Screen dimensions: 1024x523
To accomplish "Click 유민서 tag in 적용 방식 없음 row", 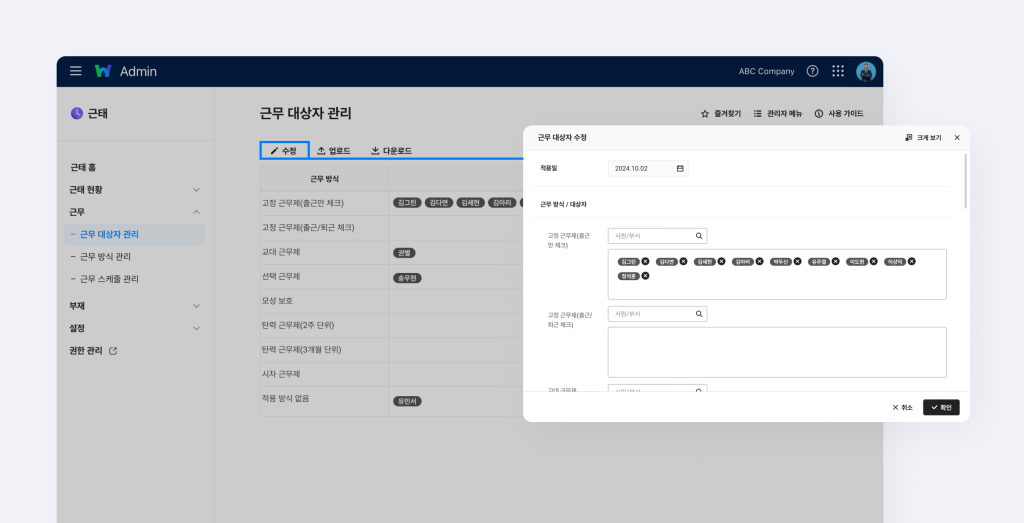I will (408, 401).
